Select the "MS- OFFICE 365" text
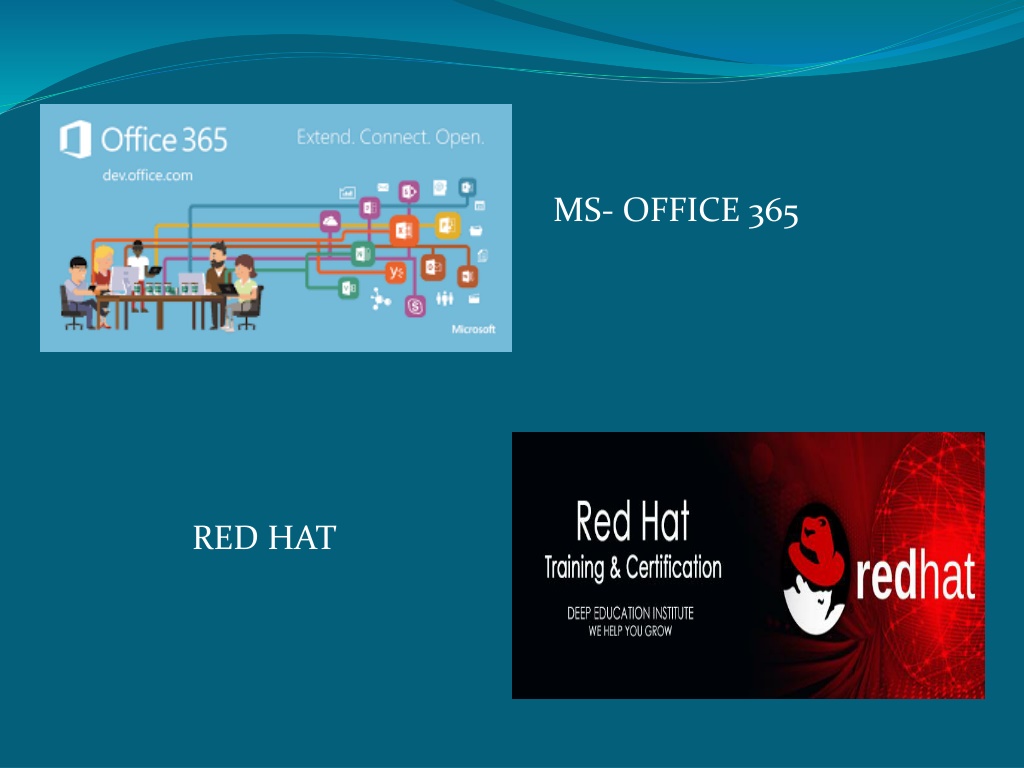 click(x=676, y=212)
